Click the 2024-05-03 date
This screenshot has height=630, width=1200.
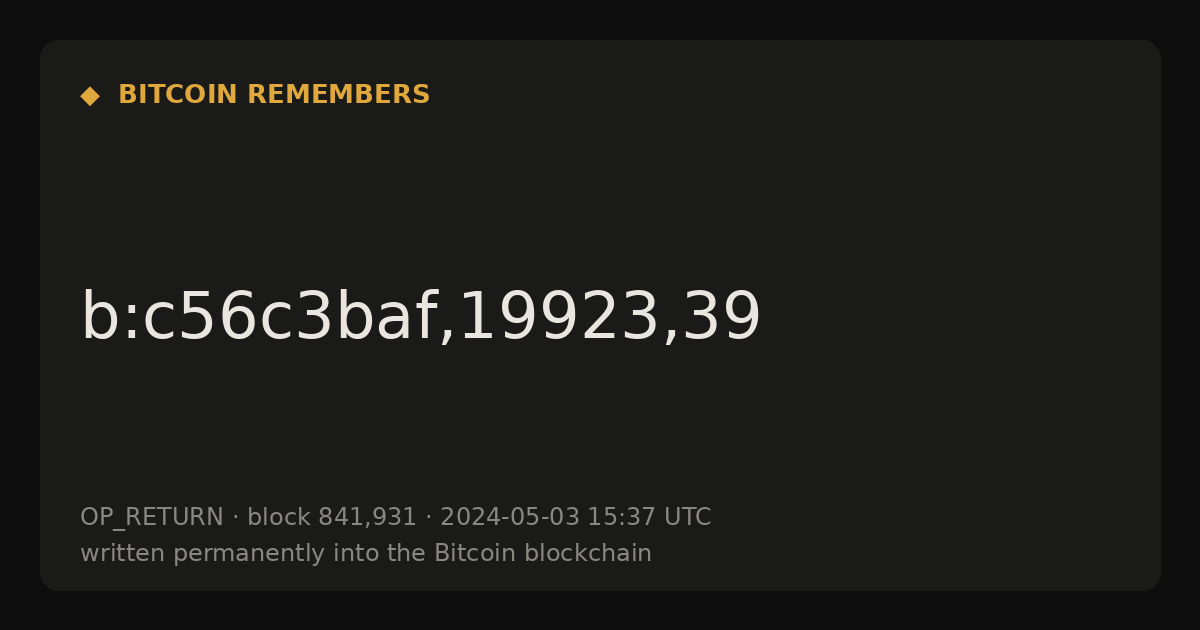tap(509, 518)
